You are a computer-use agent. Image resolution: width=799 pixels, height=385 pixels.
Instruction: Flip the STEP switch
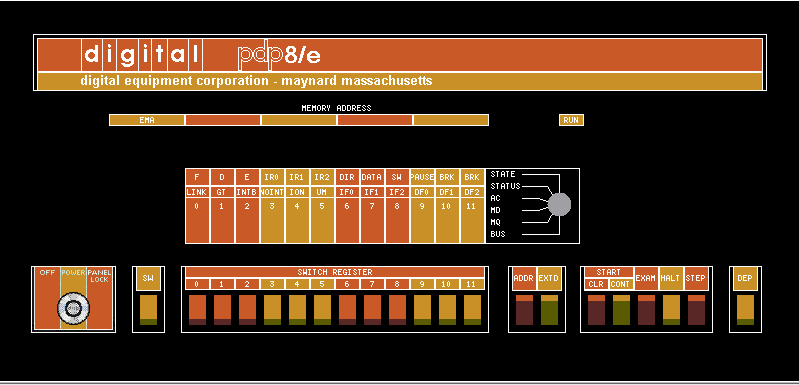(696, 310)
